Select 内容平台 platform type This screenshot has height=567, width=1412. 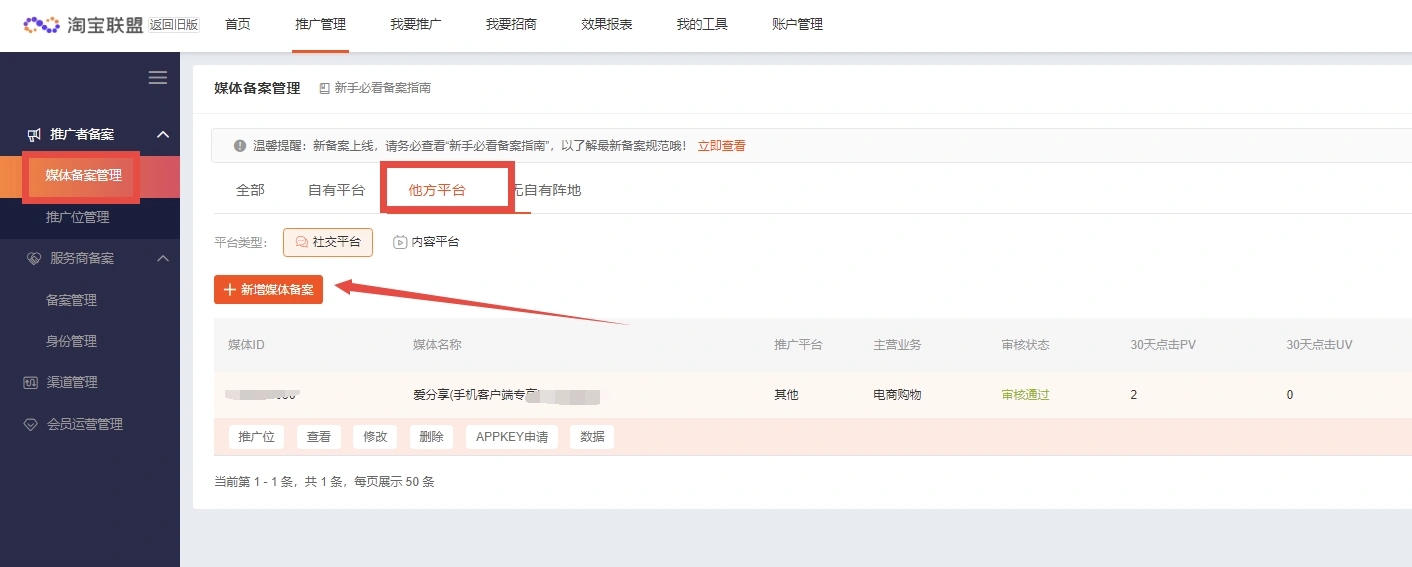click(426, 242)
